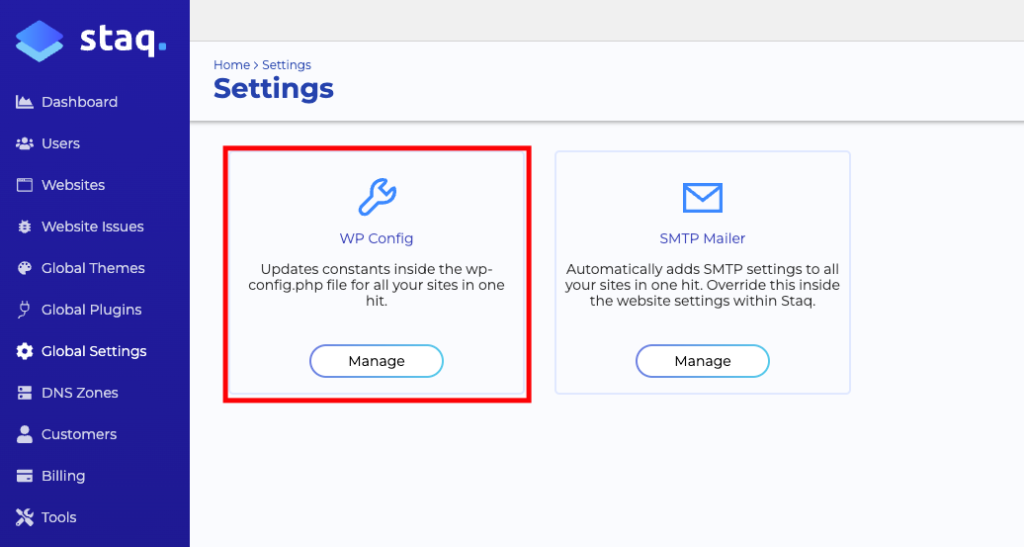This screenshot has height=547, width=1024.
Task: Click the Global Themes palette icon
Action: [25, 268]
